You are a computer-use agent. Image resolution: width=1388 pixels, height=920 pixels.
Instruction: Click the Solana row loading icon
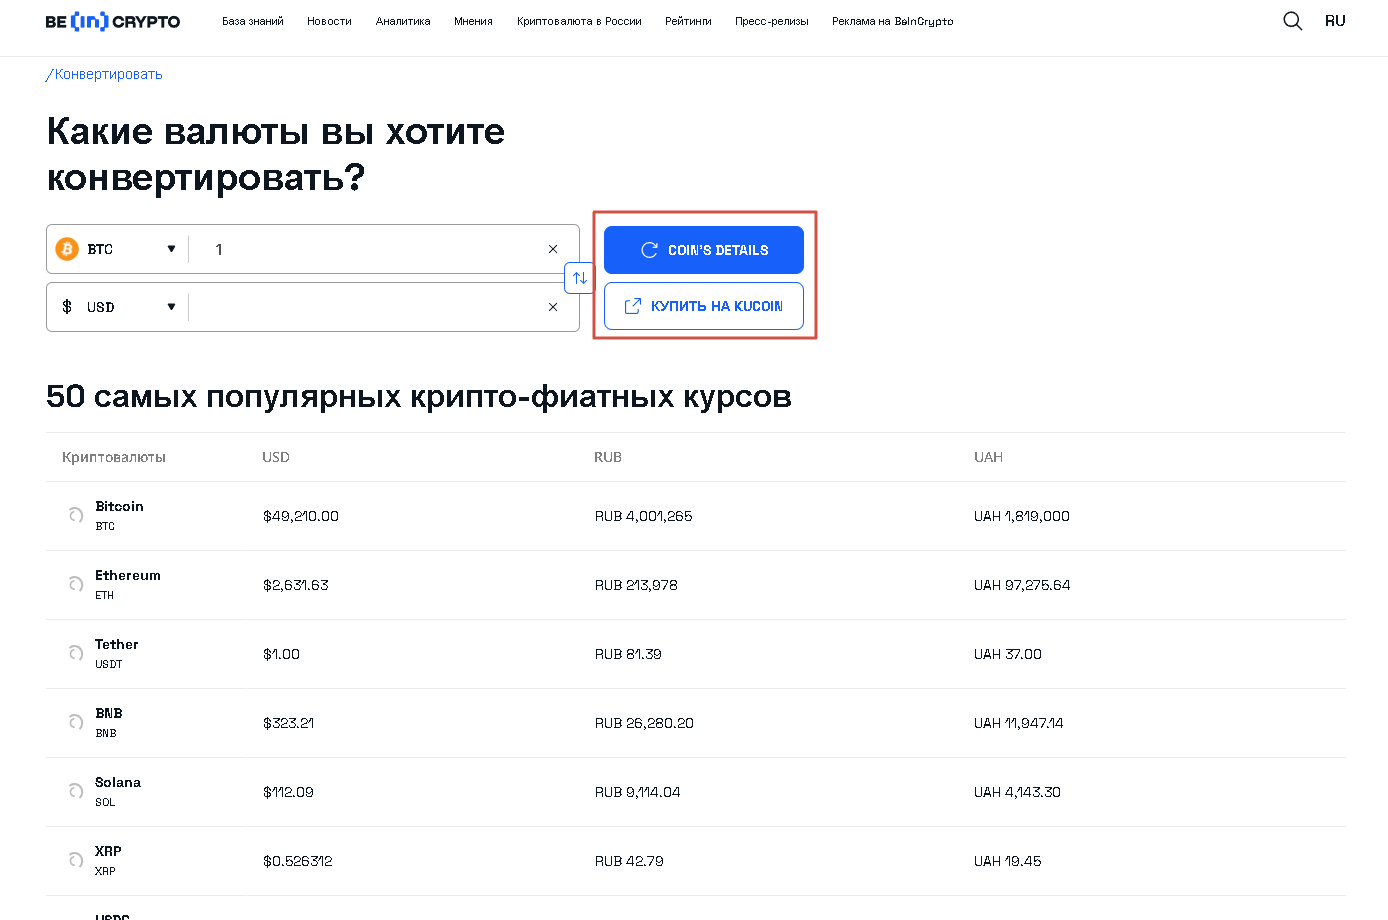[76, 791]
